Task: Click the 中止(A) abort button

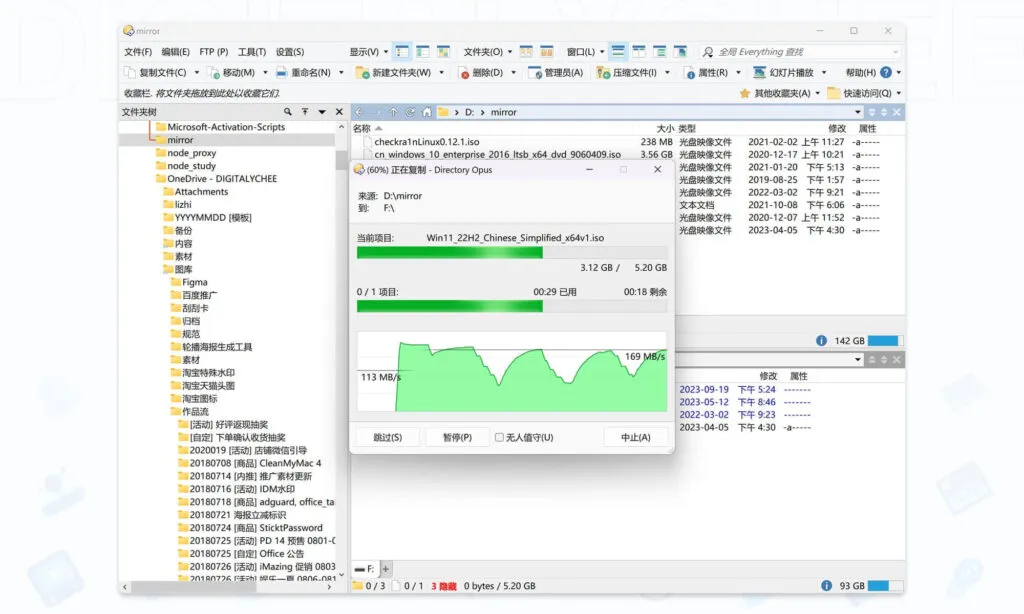Action: point(635,437)
